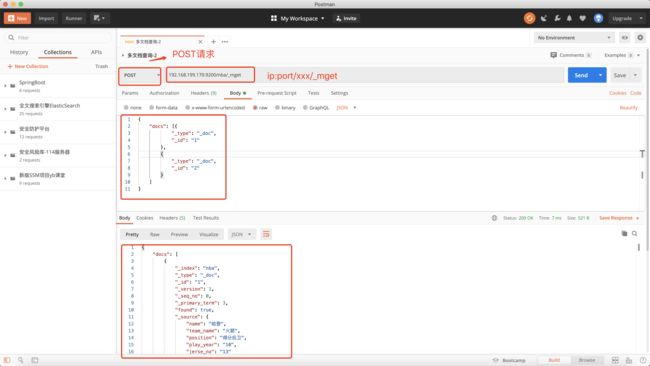Viewport: 650px width, 366px height.
Task: Click the sync status orange icon
Action: 529,18
